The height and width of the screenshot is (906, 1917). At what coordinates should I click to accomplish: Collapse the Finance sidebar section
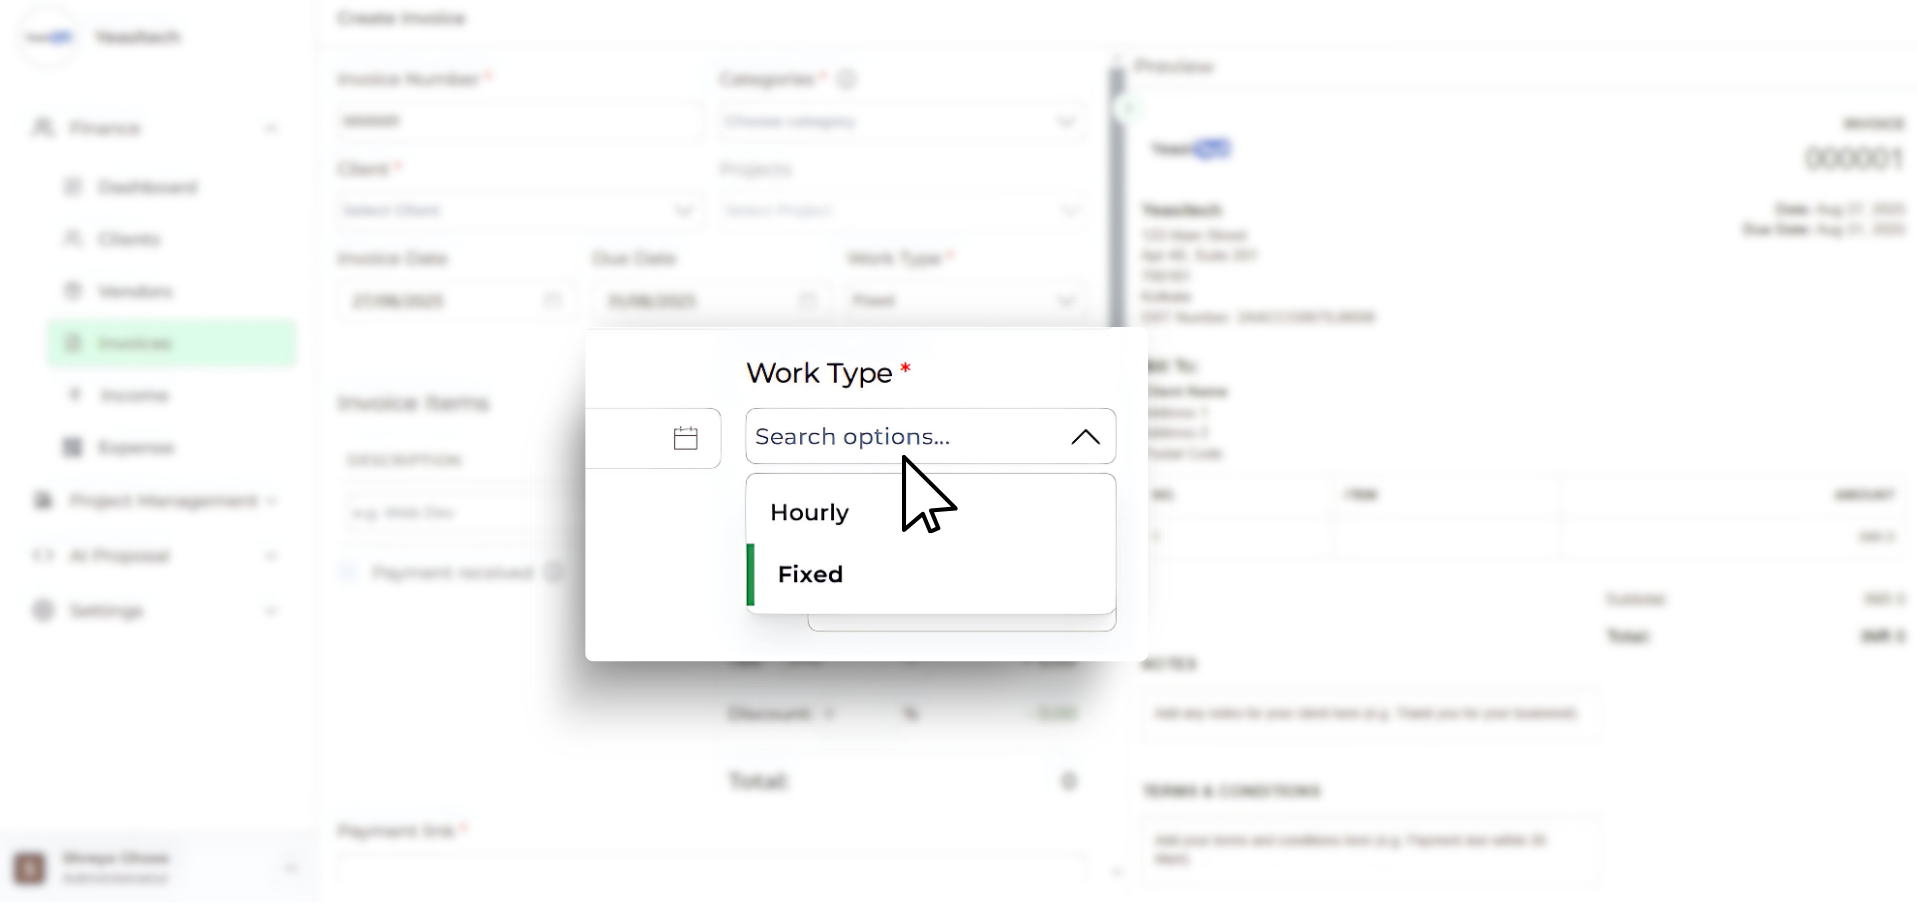coord(271,128)
